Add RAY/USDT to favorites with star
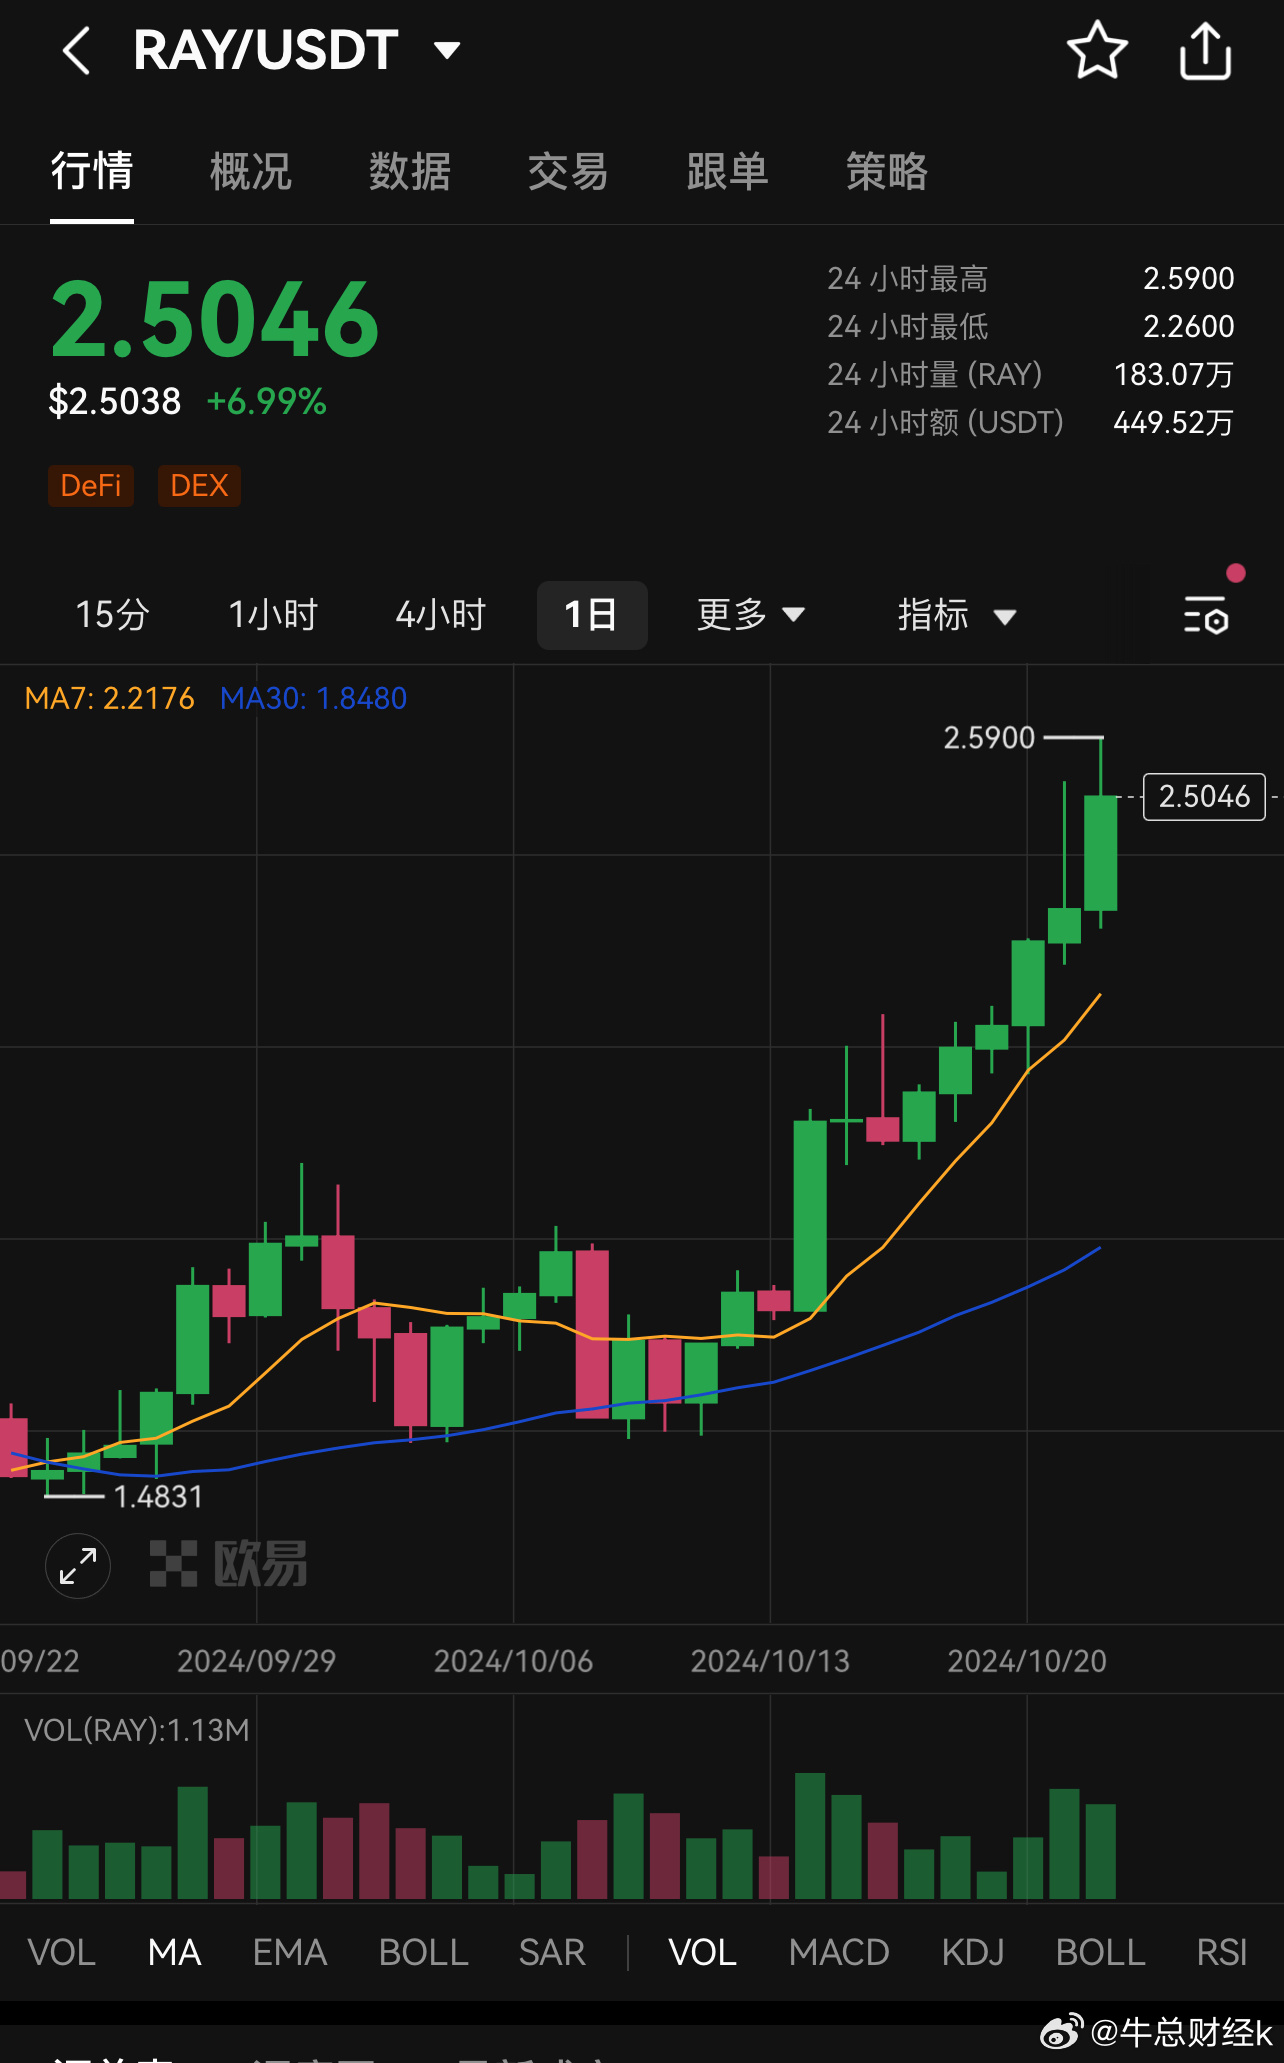Image resolution: width=1284 pixels, height=2063 pixels. [1097, 51]
